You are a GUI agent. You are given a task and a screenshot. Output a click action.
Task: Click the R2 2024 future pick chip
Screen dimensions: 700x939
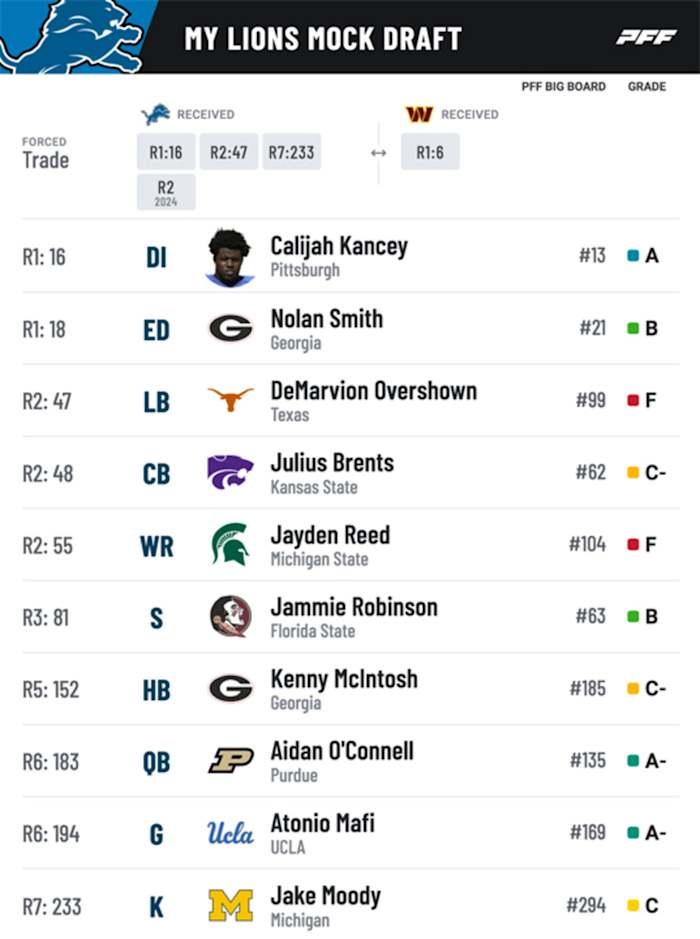click(x=166, y=192)
